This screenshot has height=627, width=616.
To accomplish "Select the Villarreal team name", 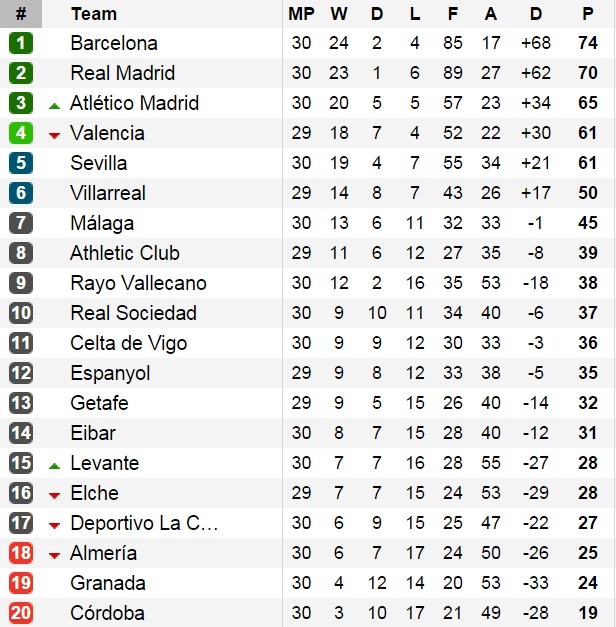I will coord(108,193).
